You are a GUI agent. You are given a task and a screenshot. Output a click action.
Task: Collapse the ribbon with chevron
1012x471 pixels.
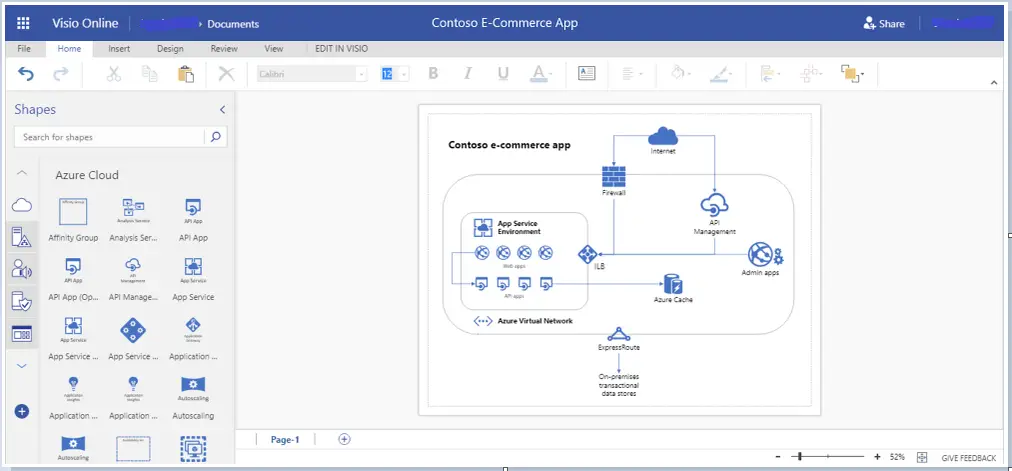[x=995, y=82]
